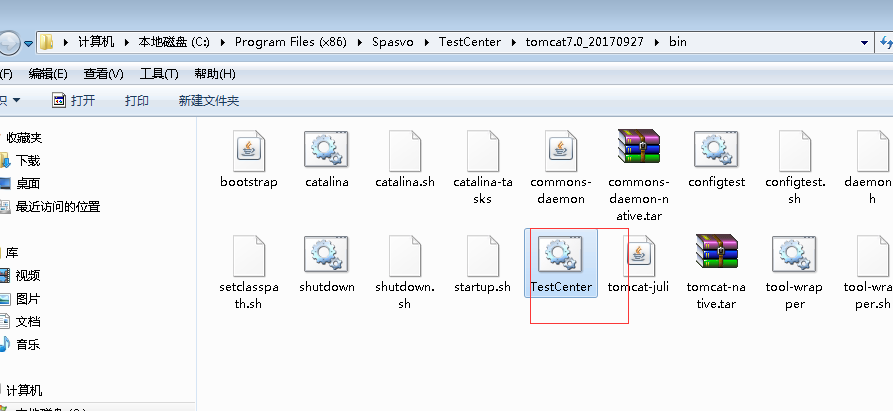Select the tomcat-juli jar icon

tap(638, 256)
